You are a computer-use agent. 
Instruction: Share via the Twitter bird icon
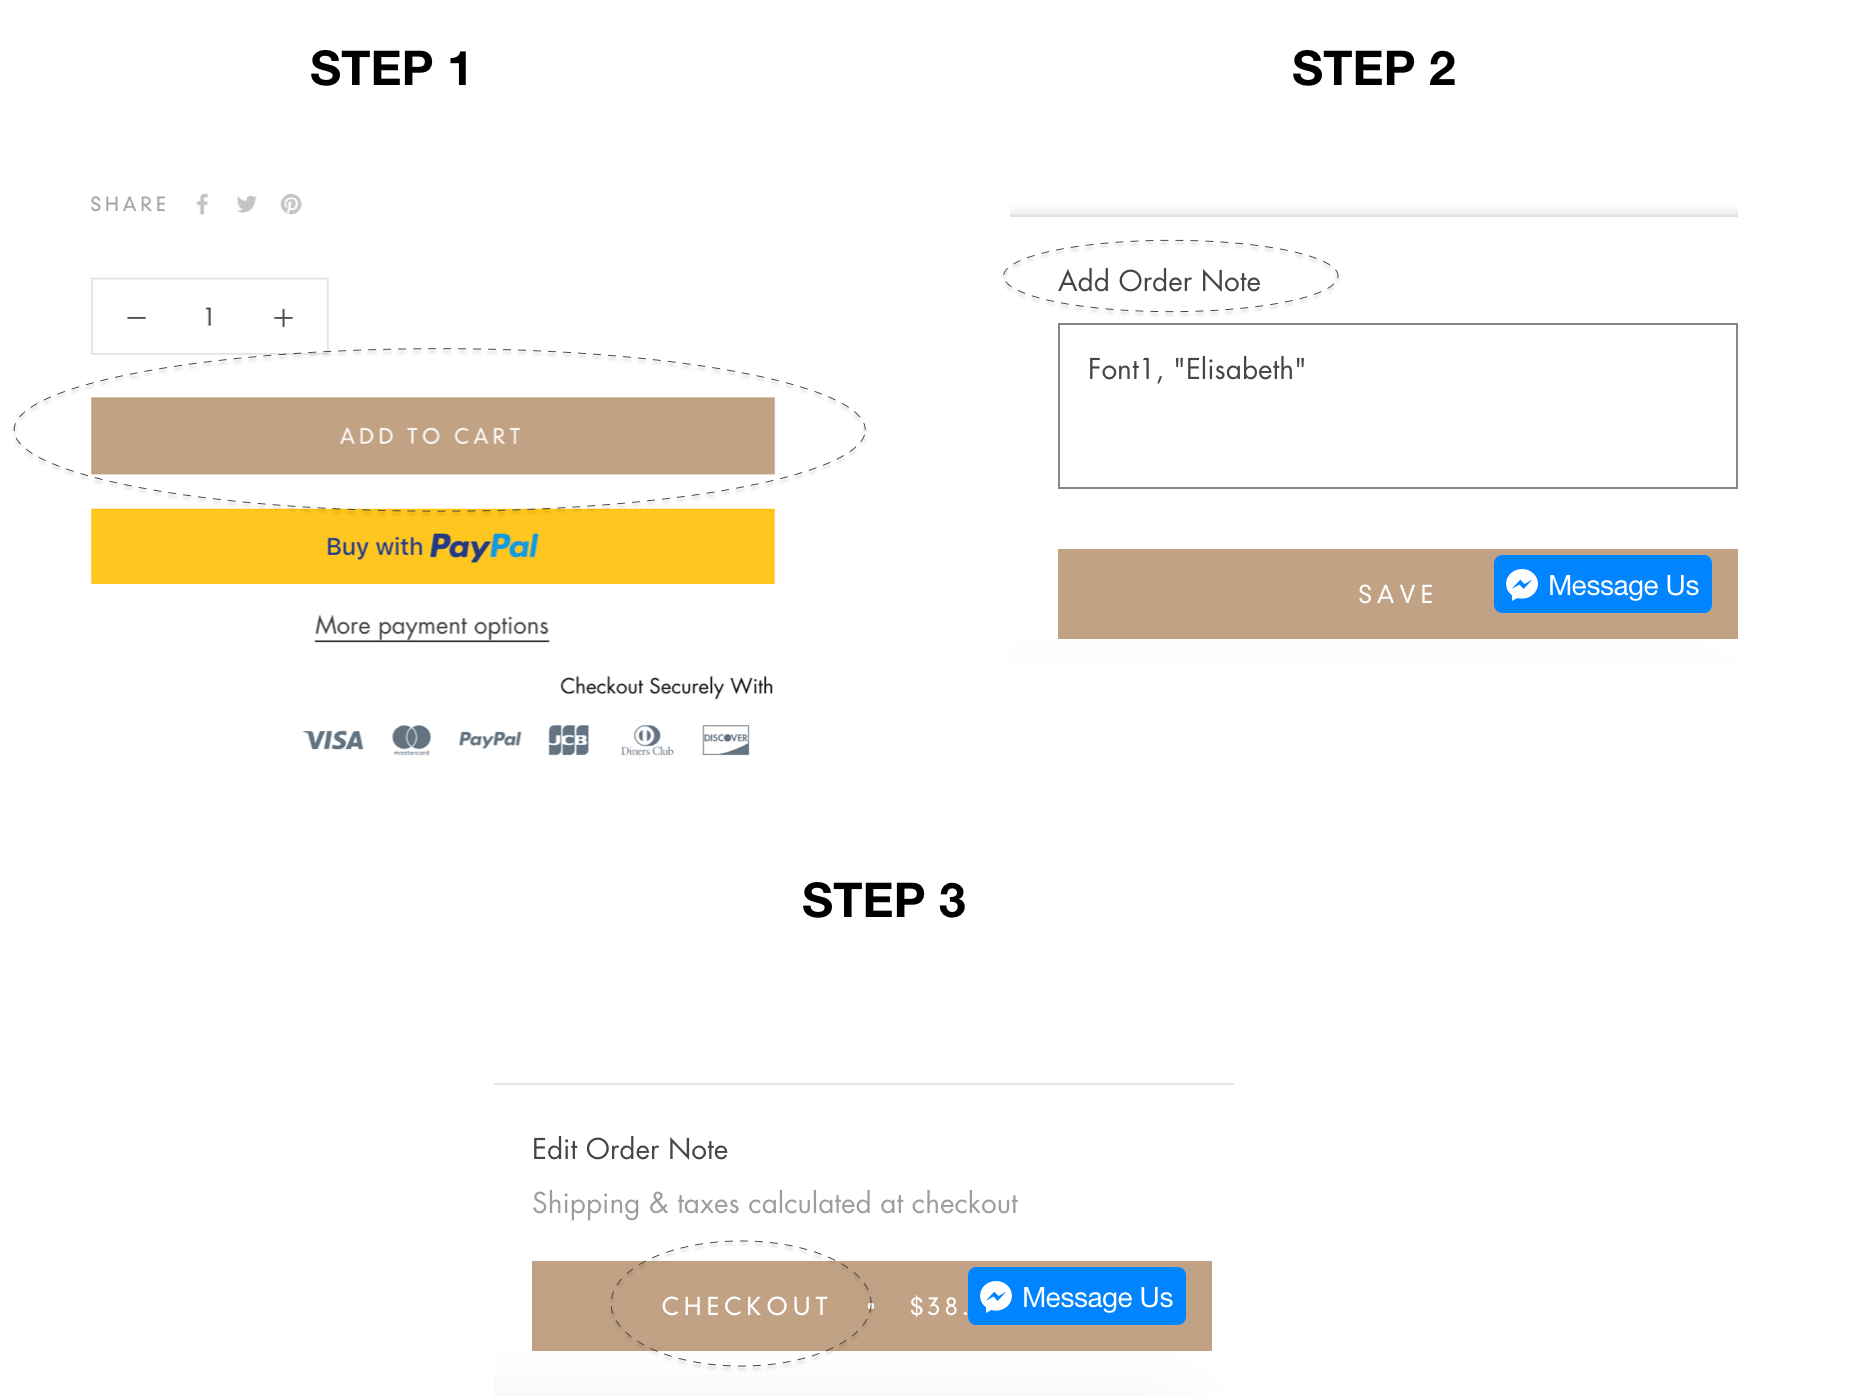(x=246, y=204)
